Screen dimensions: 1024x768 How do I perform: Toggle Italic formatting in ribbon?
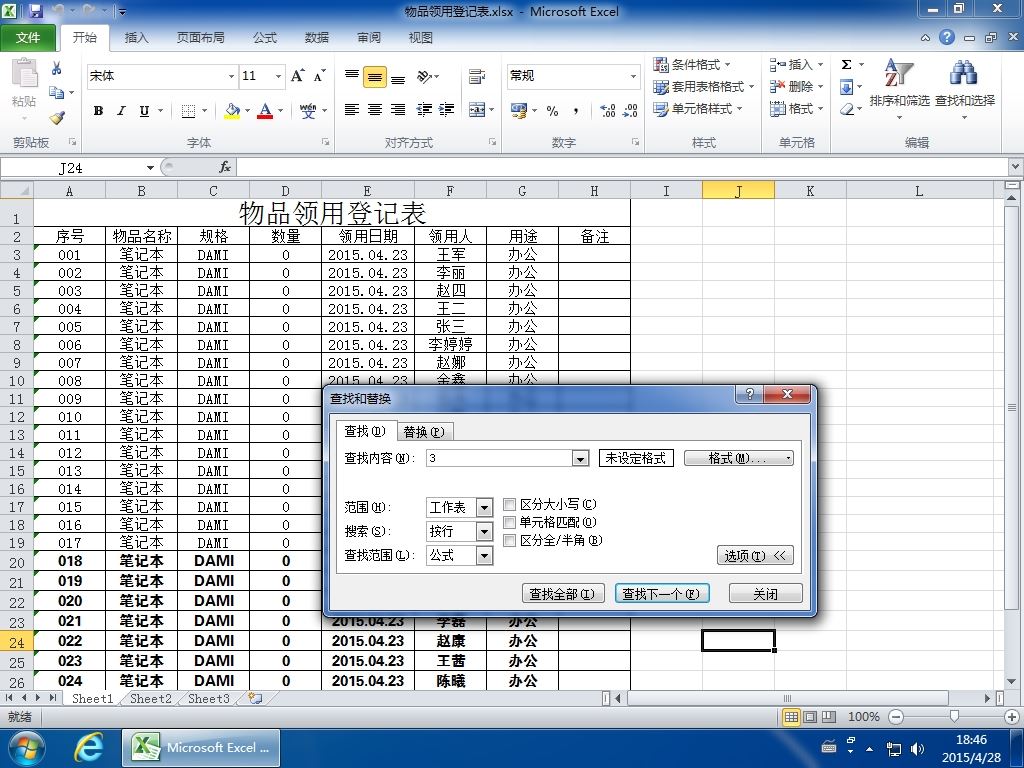click(x=121, y=111)
